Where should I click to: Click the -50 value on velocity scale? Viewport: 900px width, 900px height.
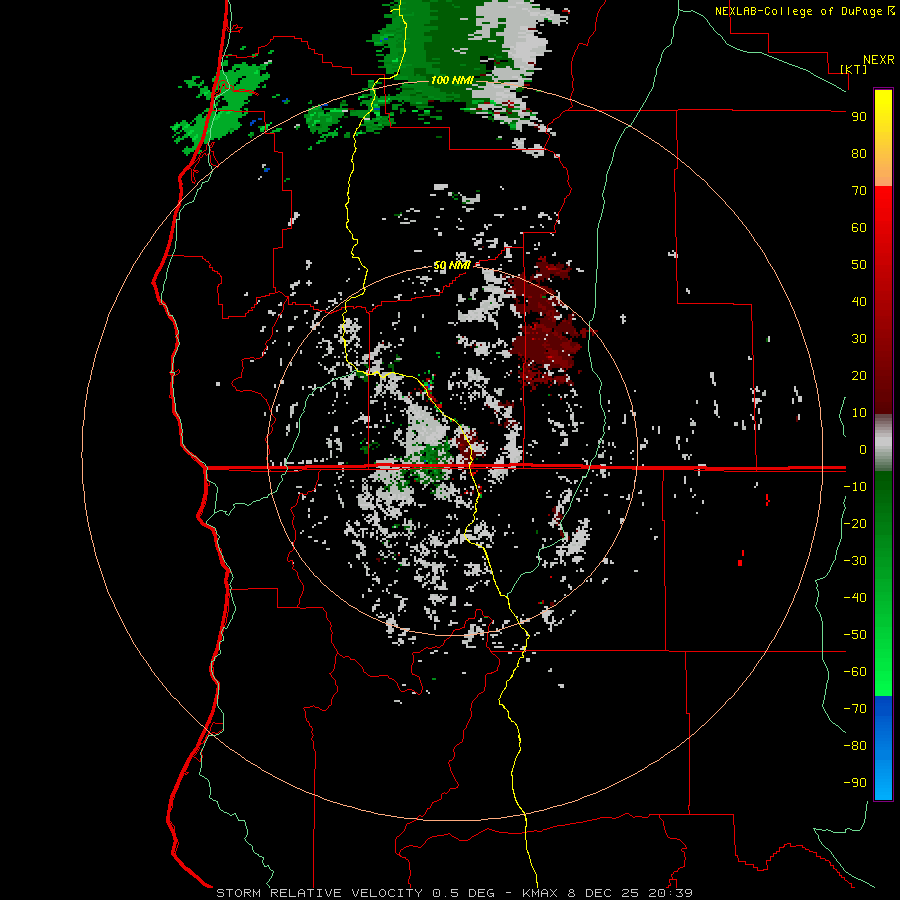(x=855, y=634)
